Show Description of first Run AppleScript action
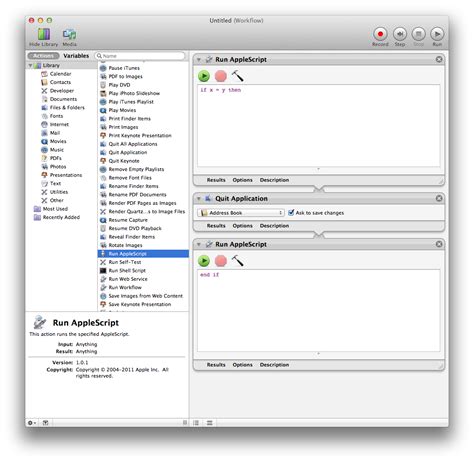The image size is (474, 462). (x=274, y=180)
